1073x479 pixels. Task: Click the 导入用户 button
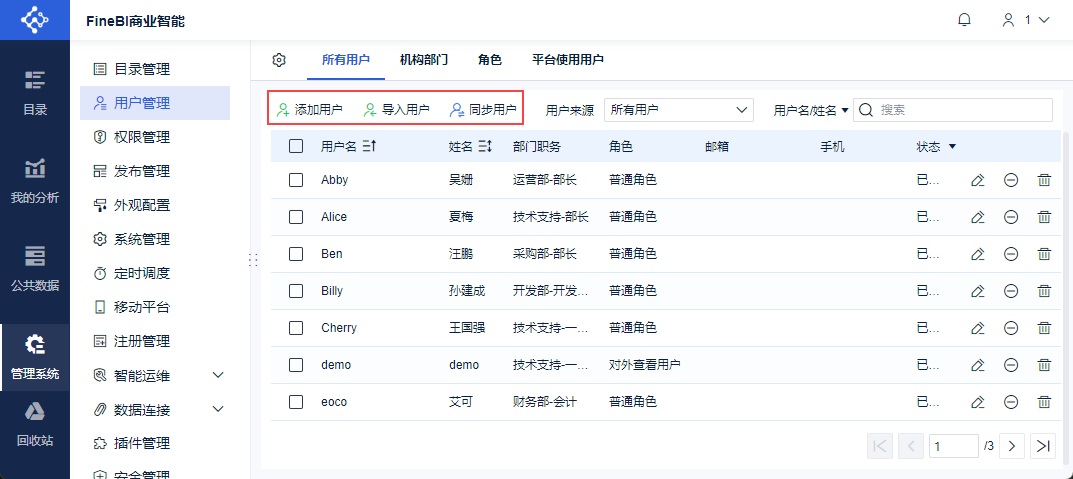click(396, 110)
